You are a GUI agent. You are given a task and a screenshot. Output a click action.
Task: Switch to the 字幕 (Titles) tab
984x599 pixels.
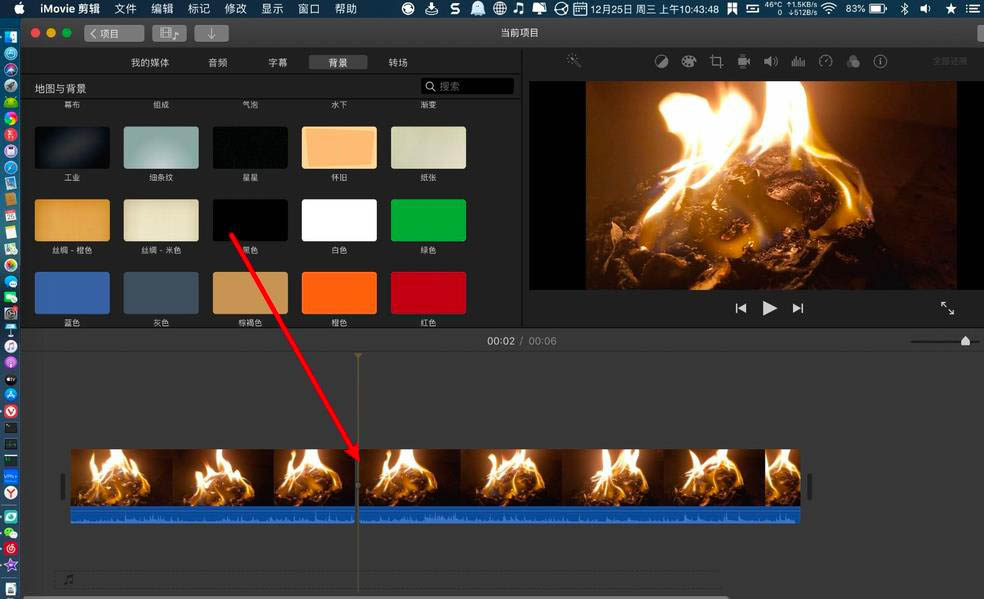click(278, 62)
